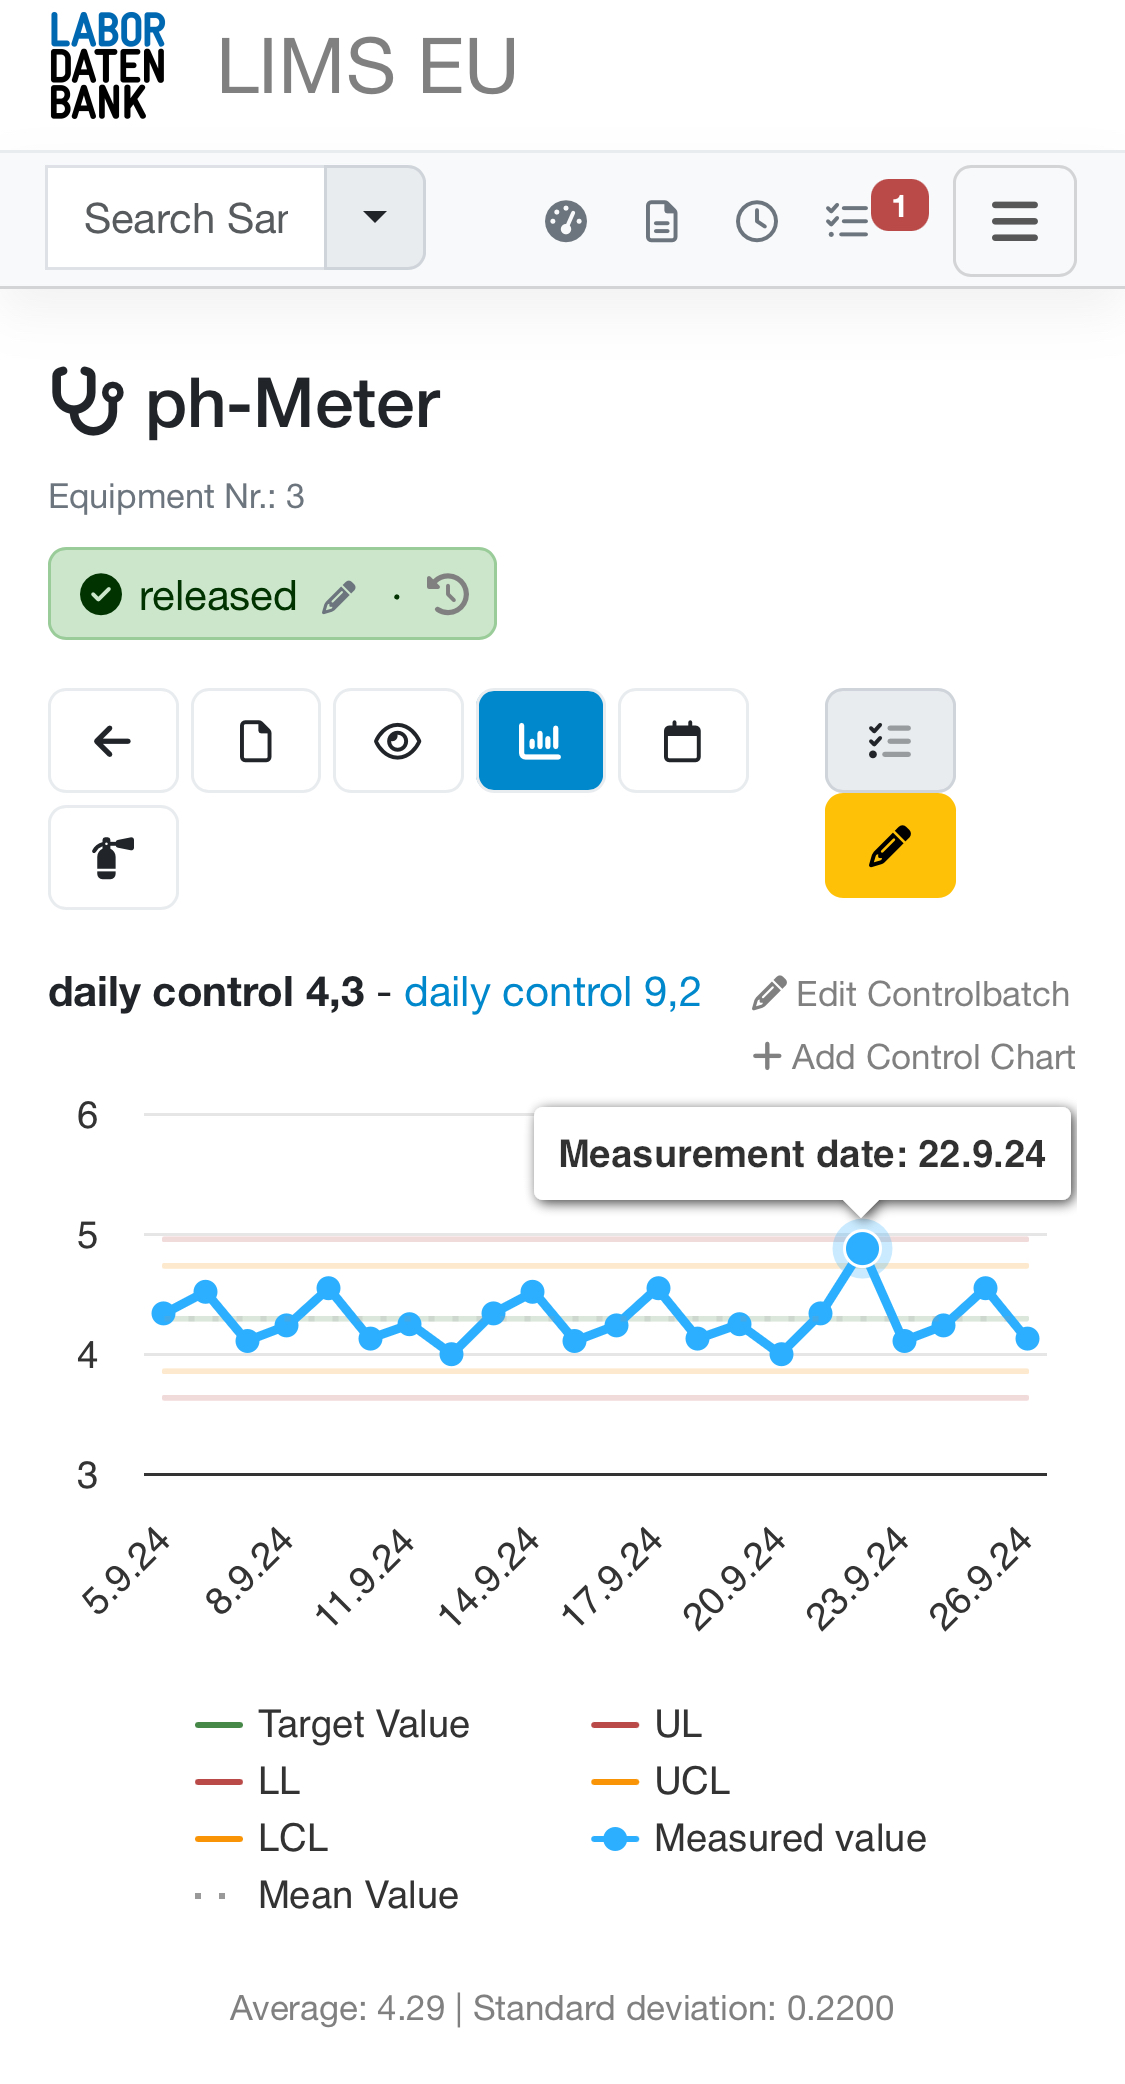Open the document icon in navbar
The height and width of the screenshot is (2084, 1125).
(x=661, y=221)
